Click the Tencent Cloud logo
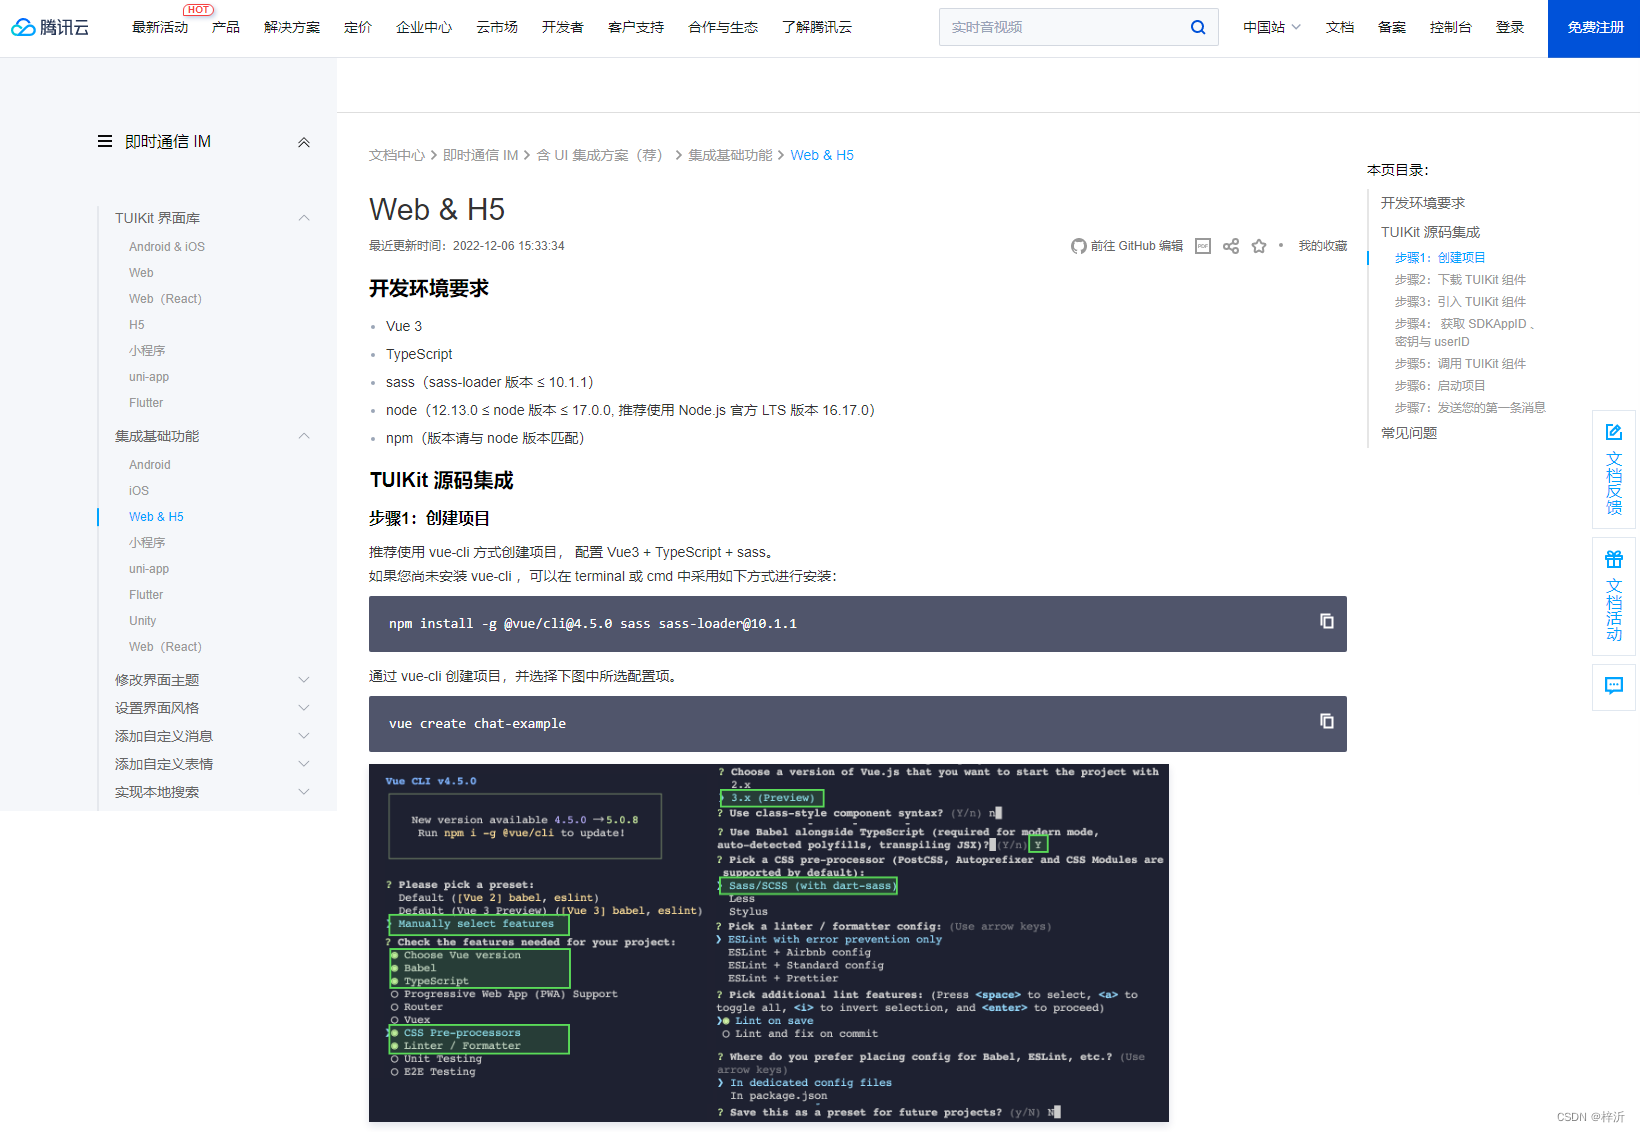1640x1132 pixels. point(50,28)
